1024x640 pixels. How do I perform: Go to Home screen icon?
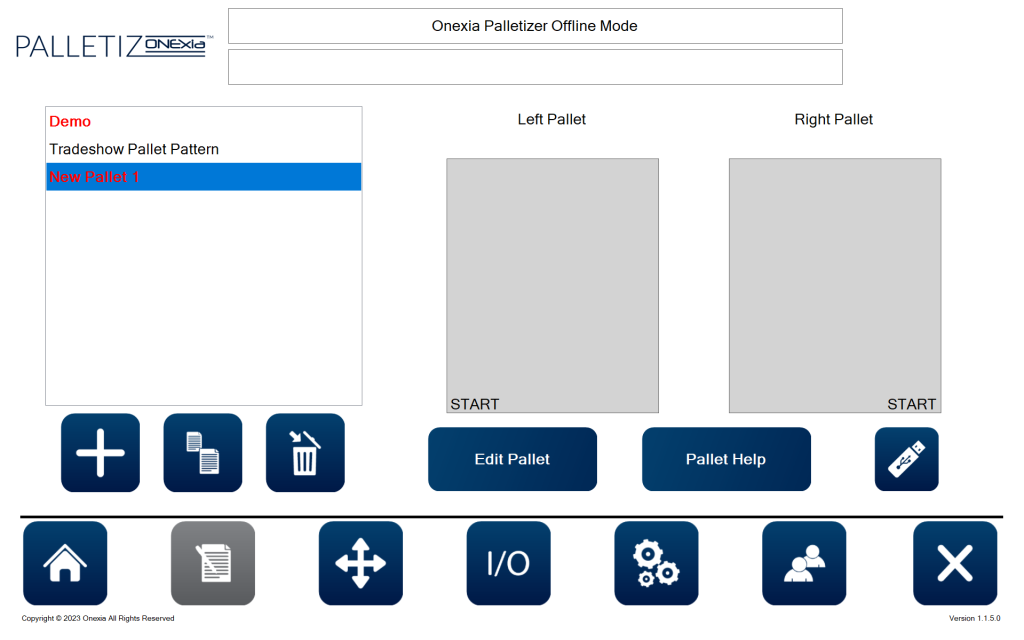point(65,563)
